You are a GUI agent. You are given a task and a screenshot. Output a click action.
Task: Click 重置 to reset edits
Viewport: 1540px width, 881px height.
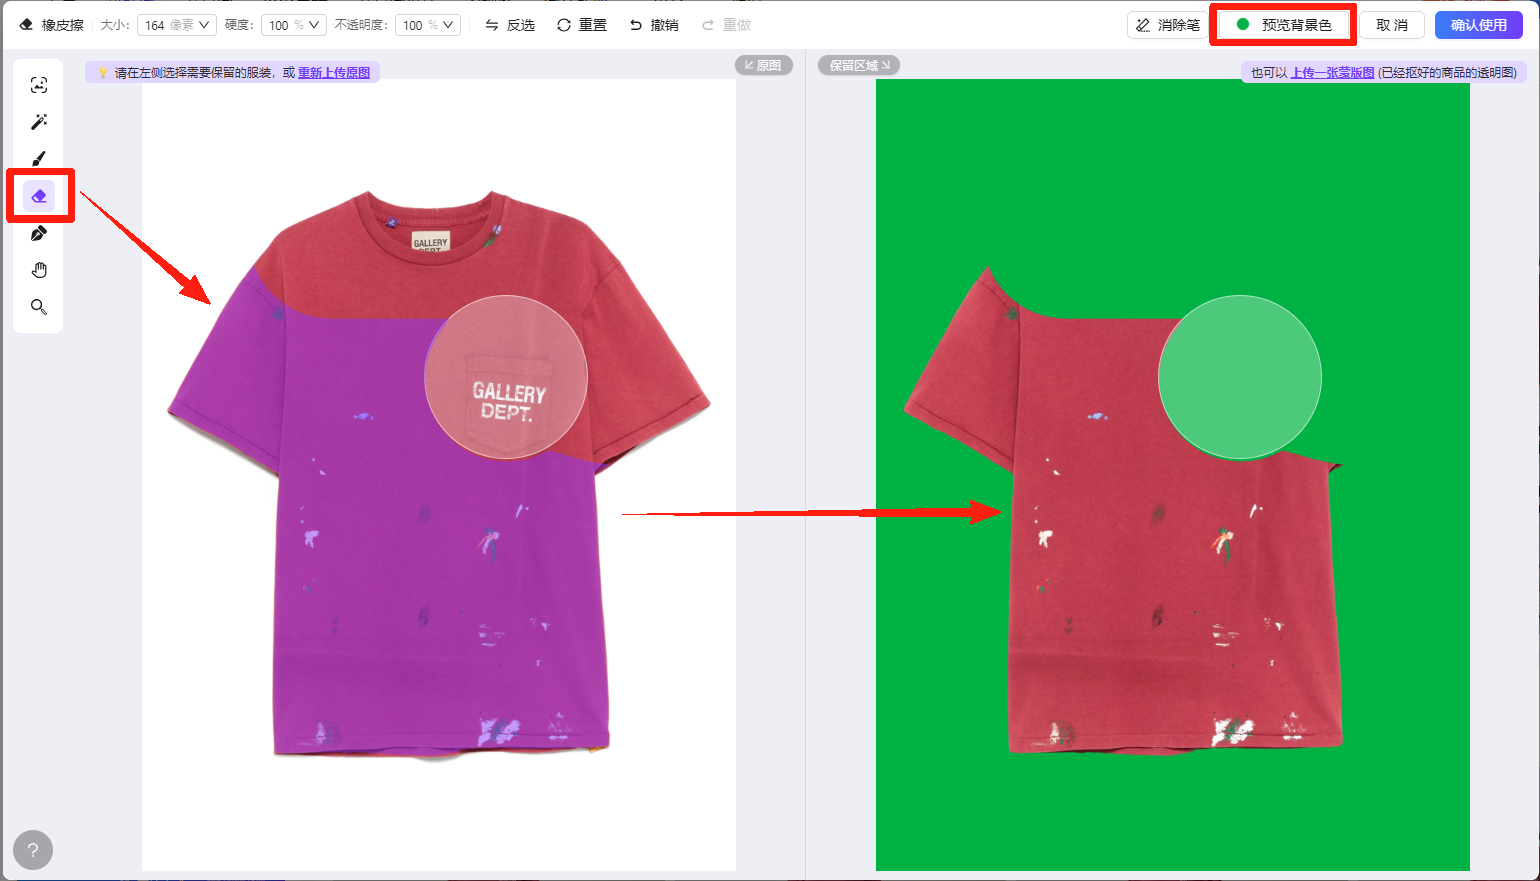[582, 25]
